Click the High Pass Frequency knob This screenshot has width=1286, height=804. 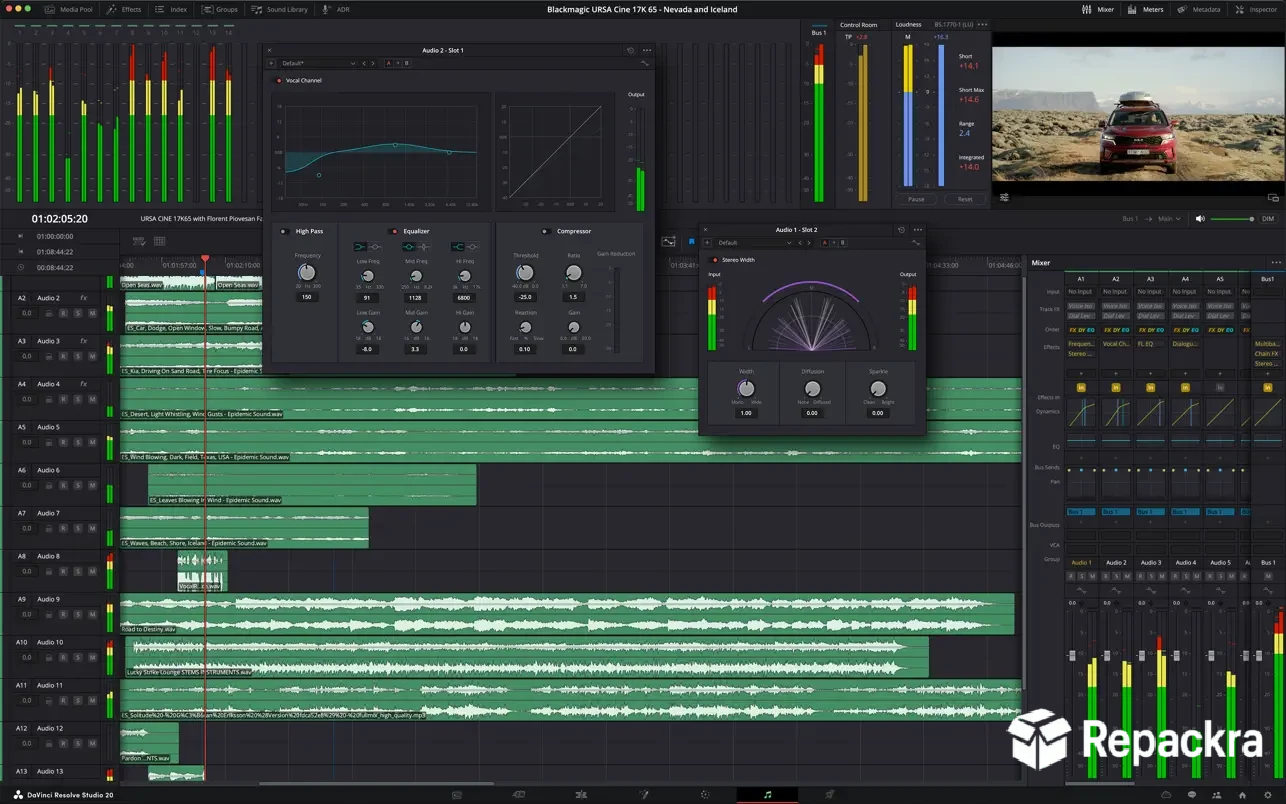[x=307, y=273]
